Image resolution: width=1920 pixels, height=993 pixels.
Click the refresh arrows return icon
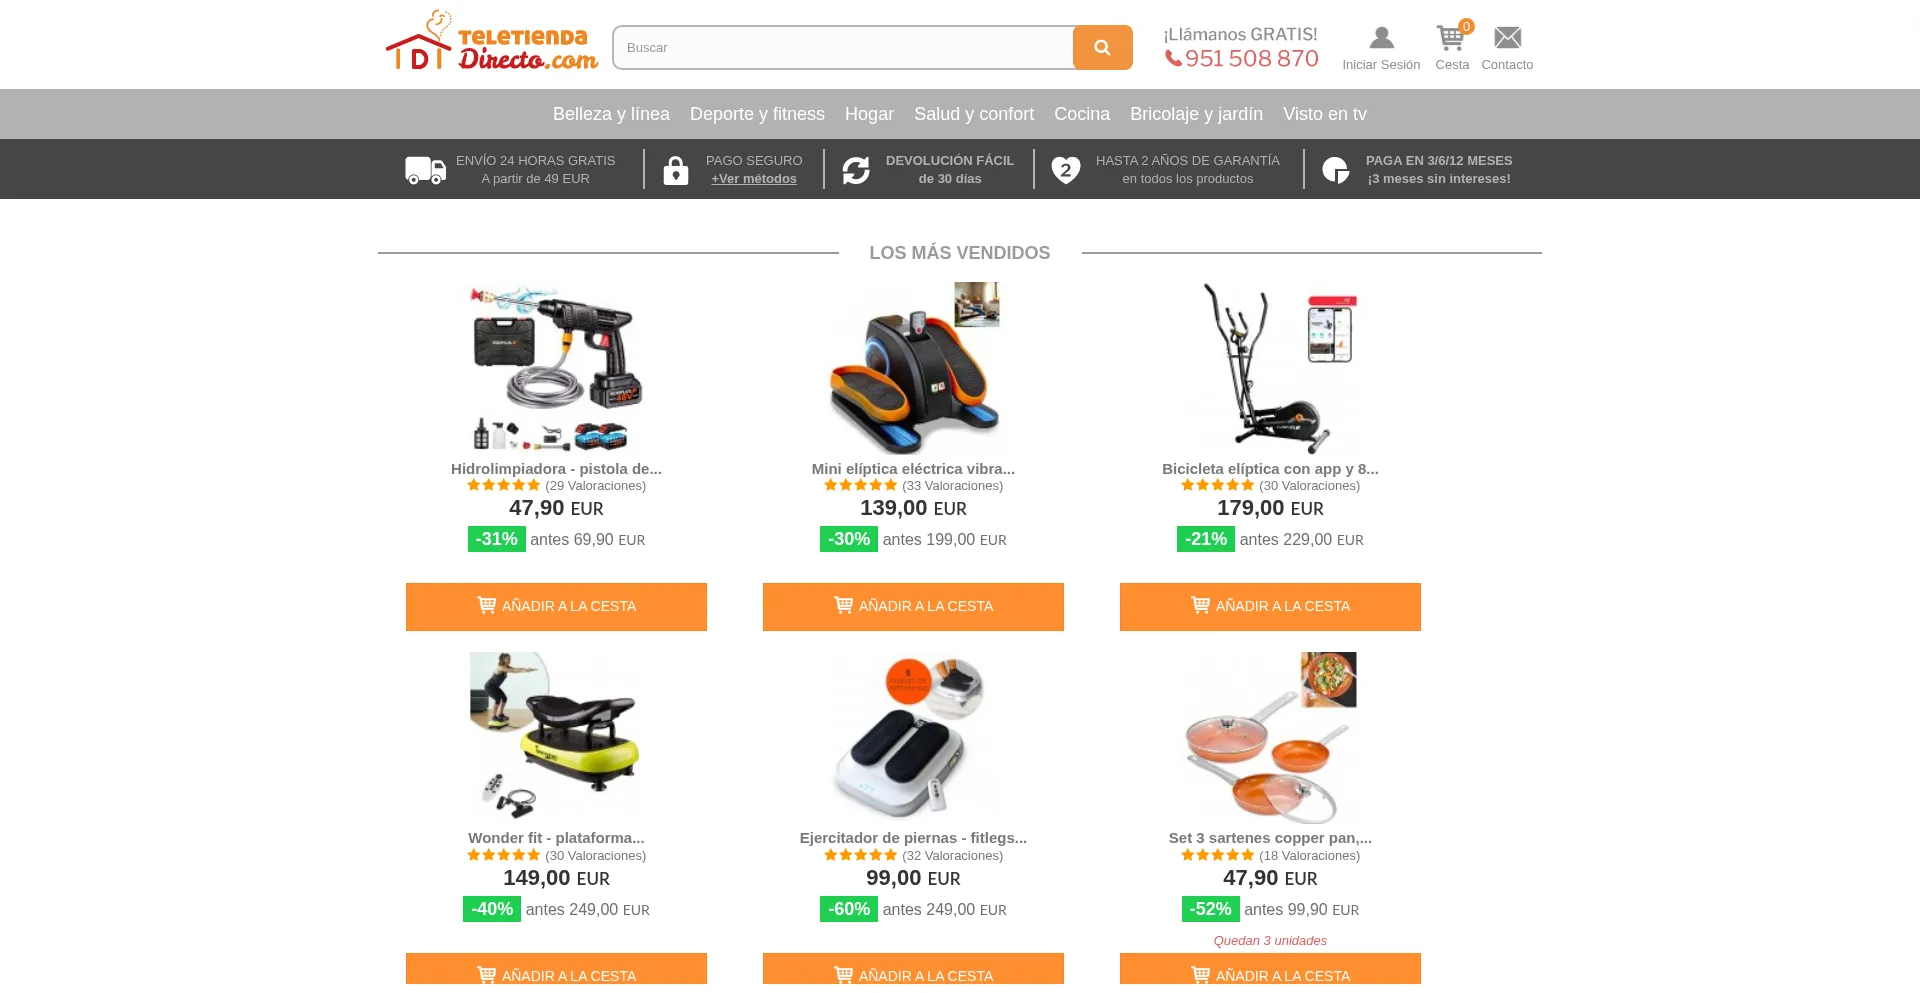pos(856,170)
